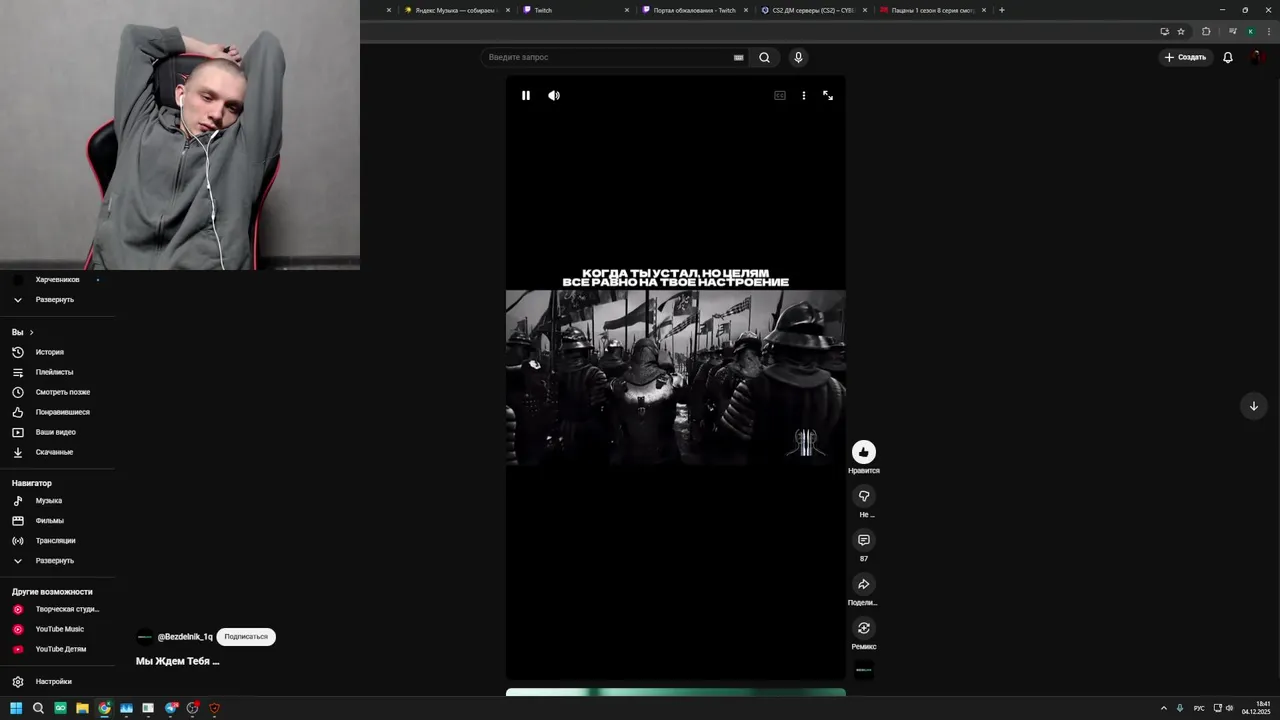
Task: Expand Навигатор with the lower Развернуть
Action: 56,561
